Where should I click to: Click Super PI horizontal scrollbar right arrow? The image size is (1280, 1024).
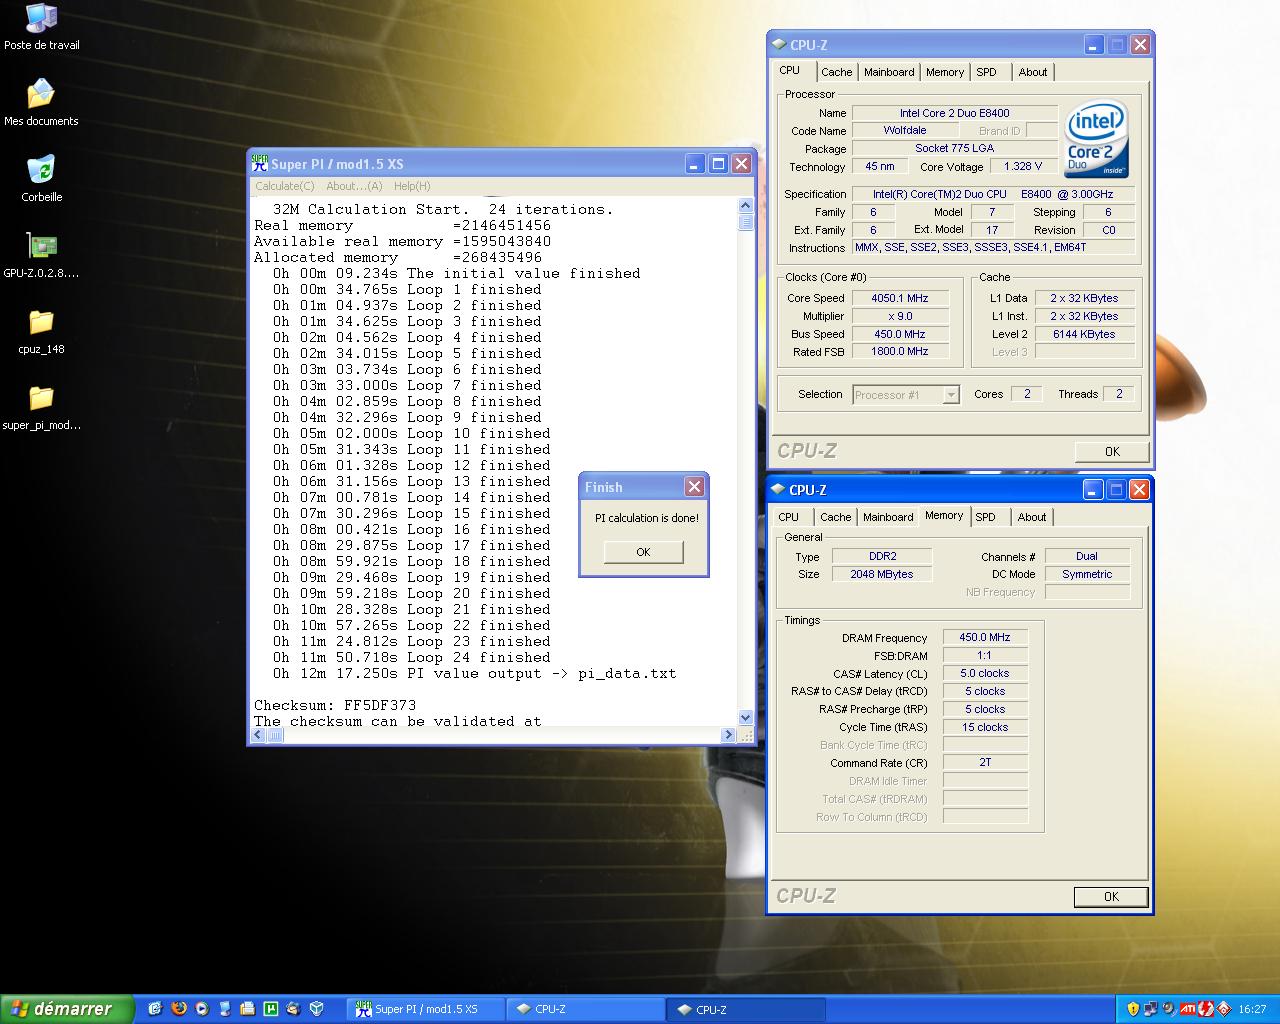[x=728, y=735]
